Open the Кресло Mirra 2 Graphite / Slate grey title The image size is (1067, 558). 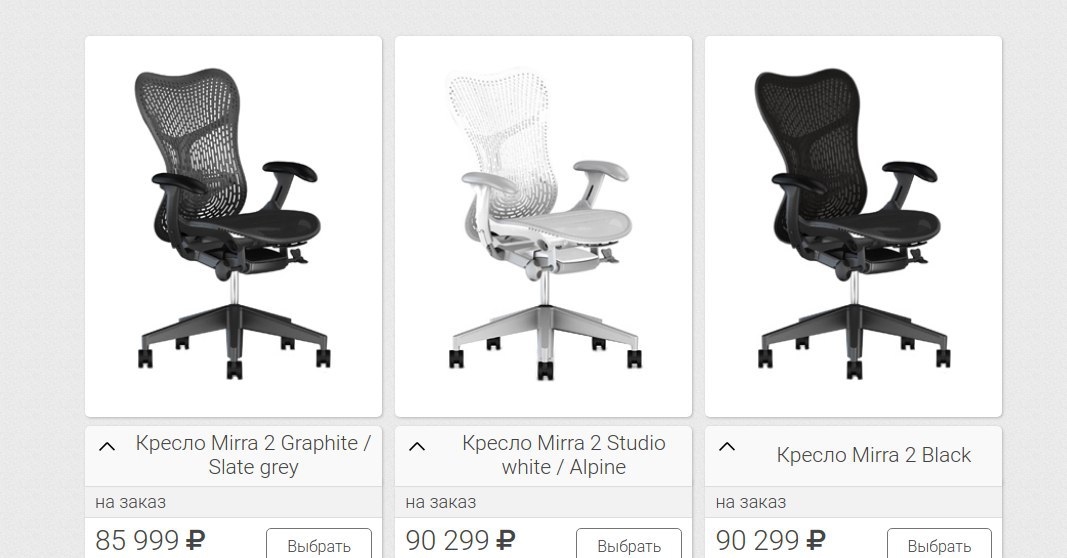click(253, 455)
